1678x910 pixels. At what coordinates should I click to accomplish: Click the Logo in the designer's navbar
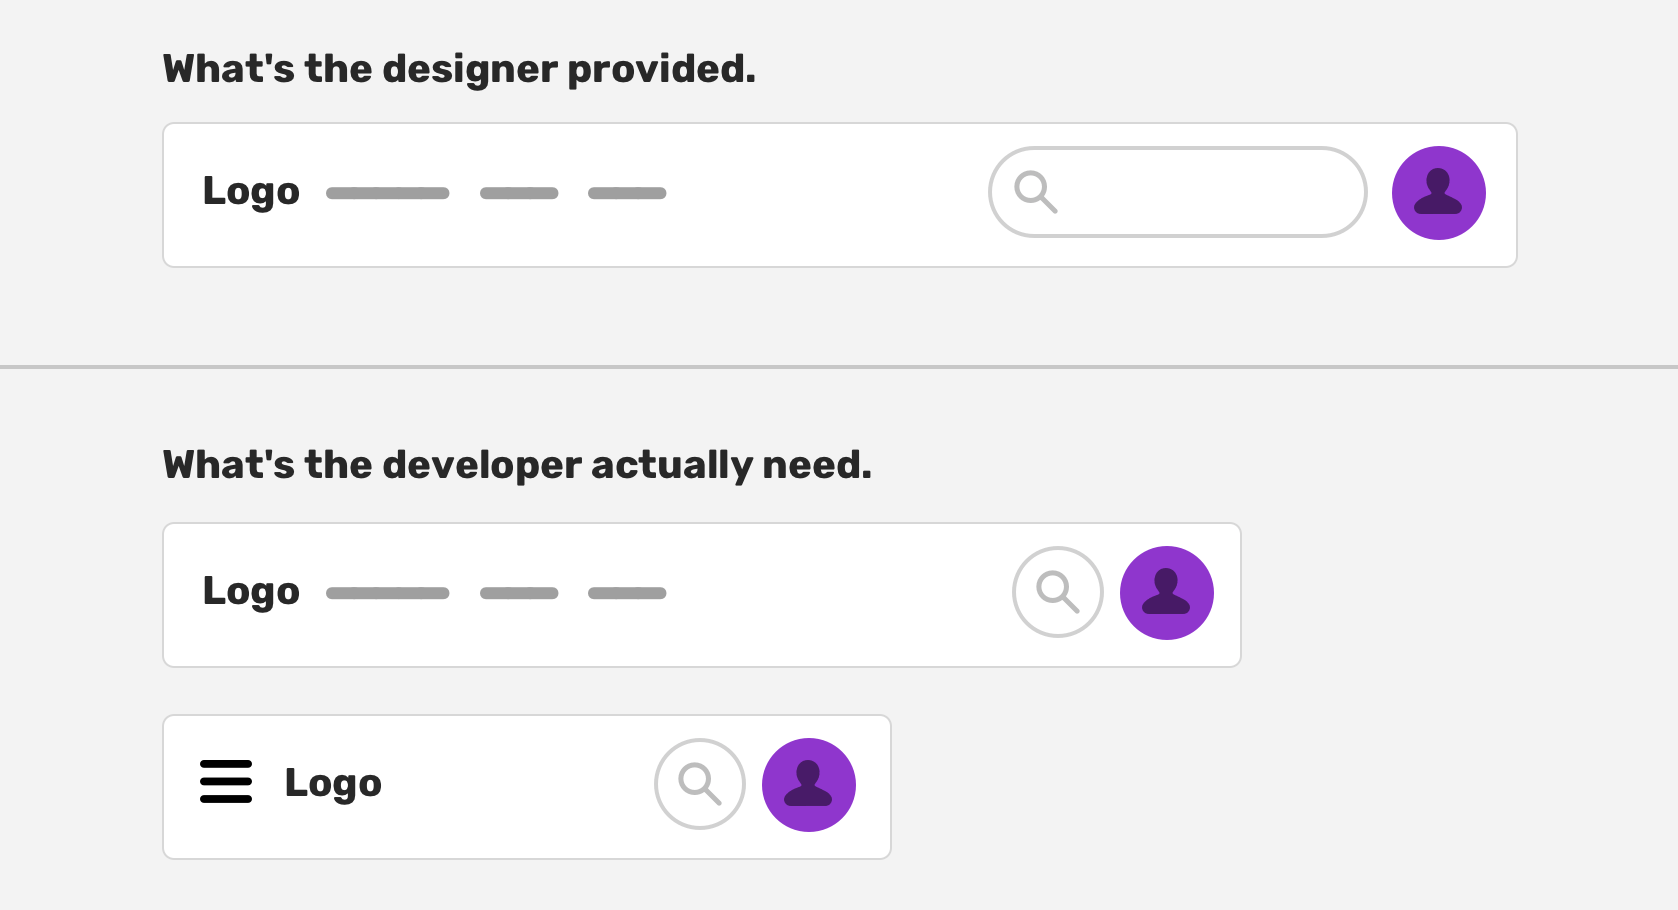(x=251, y=191)
